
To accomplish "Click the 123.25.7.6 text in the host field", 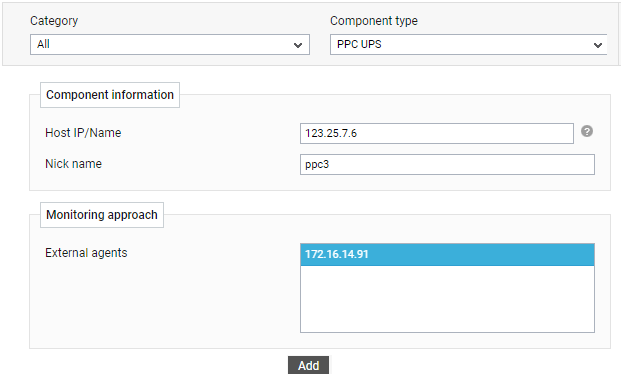I will (x=331, y=133).
